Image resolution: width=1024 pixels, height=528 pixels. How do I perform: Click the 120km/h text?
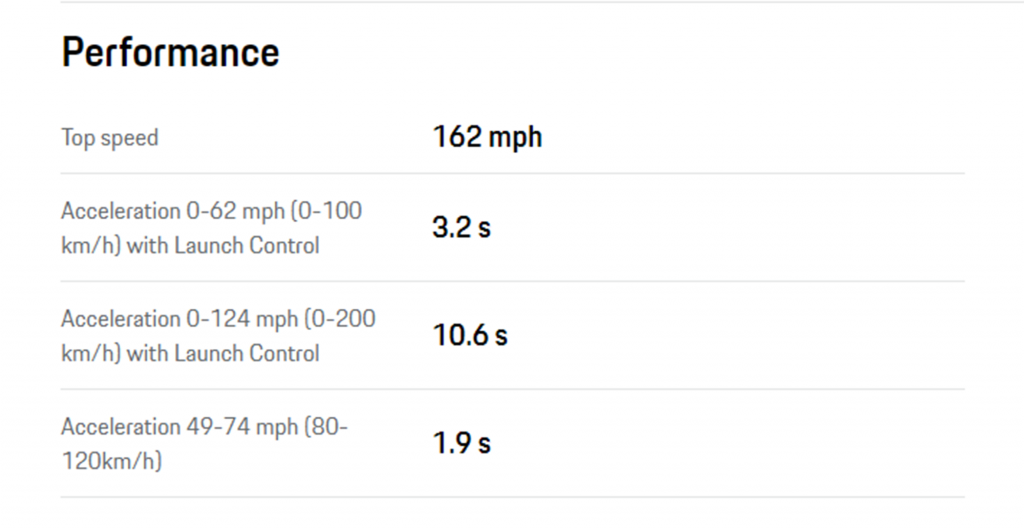pyautogui.click(x=112, y=461)
